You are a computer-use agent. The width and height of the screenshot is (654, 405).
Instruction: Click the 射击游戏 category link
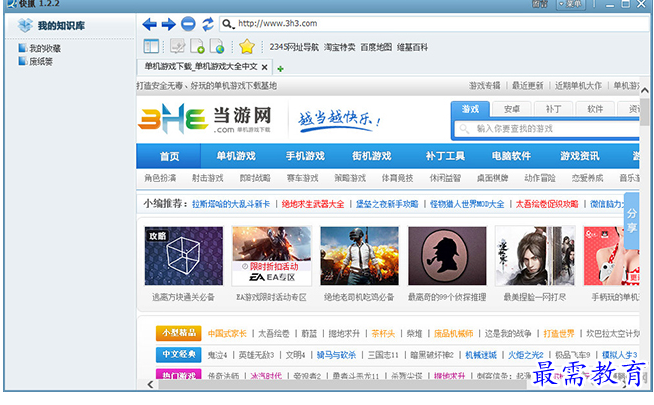(208, 178)
